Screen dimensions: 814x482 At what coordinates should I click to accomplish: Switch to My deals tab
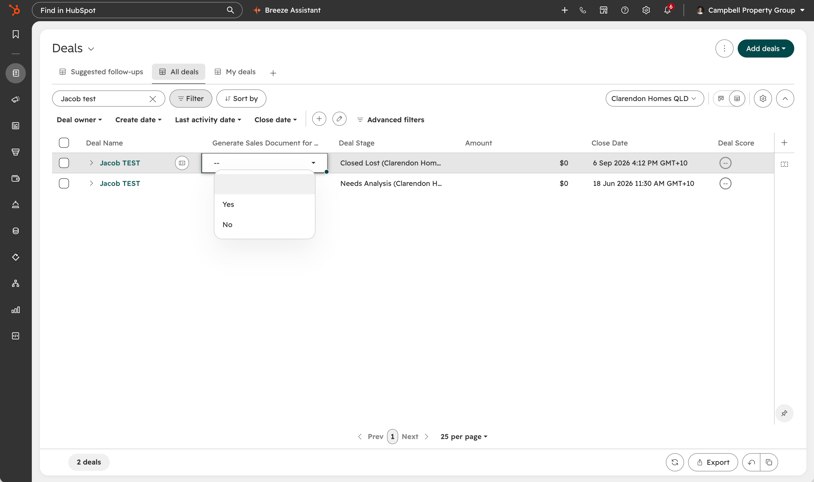(x=235, y=72)
